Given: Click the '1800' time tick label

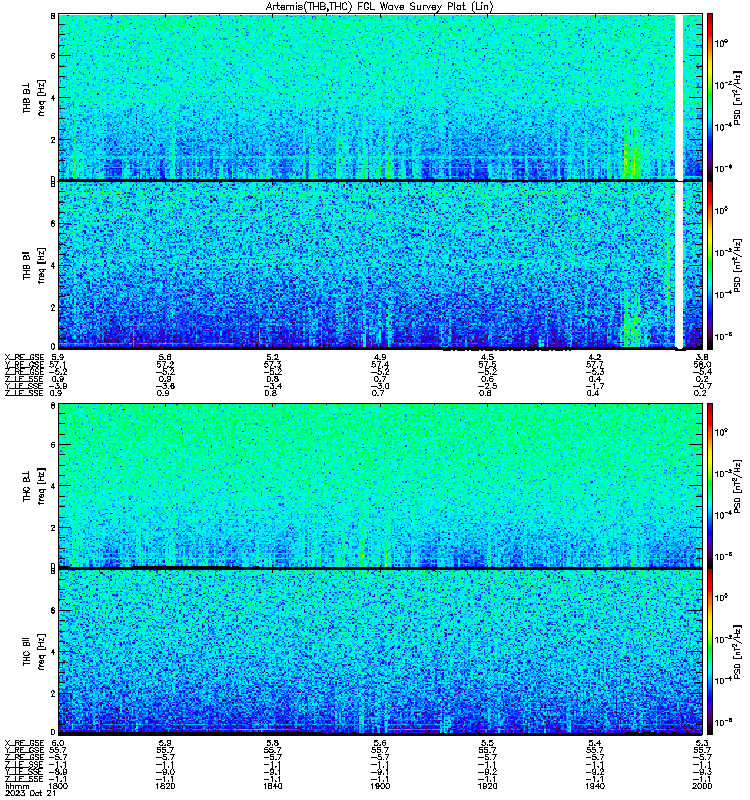Looking at the screenshot, I should click(x=58, y=786).
